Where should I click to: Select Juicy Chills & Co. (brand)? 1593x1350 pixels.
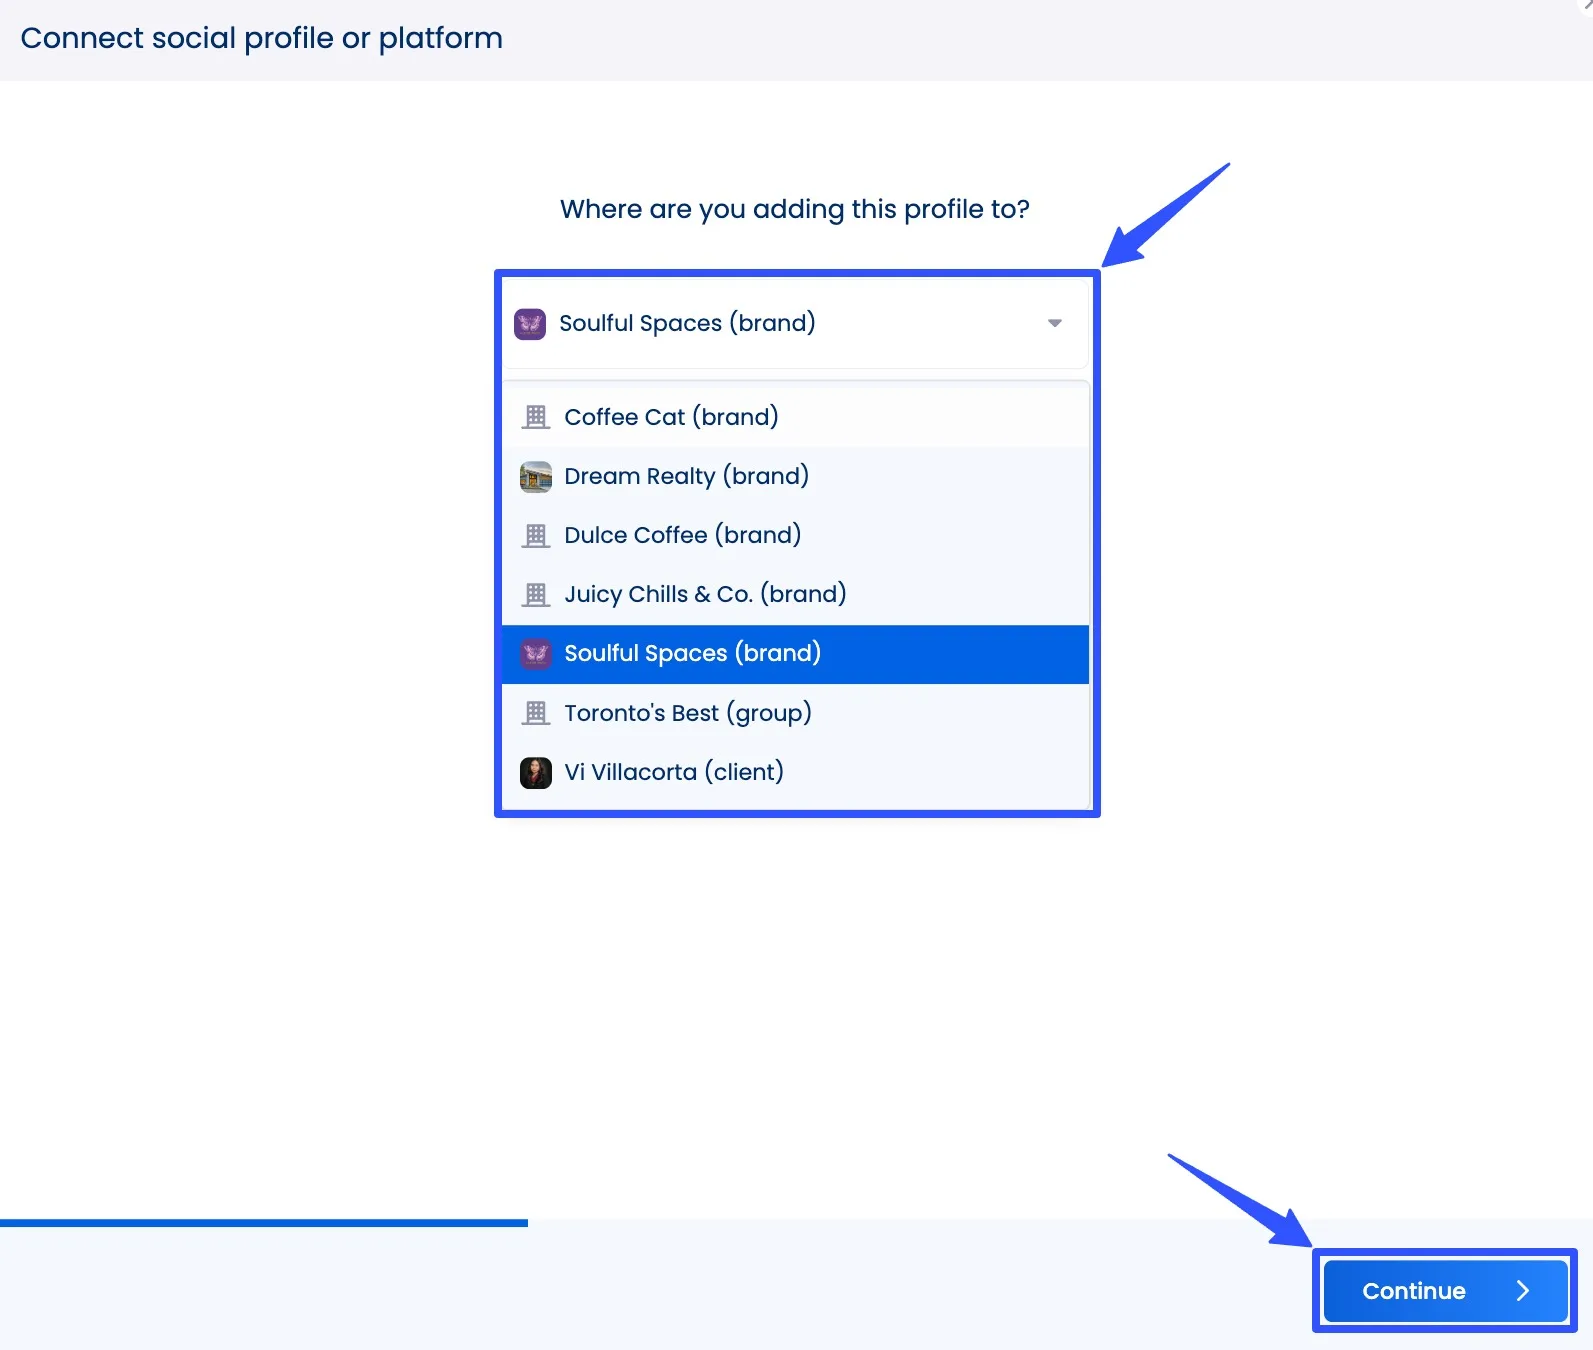click(x=705, y=594)
